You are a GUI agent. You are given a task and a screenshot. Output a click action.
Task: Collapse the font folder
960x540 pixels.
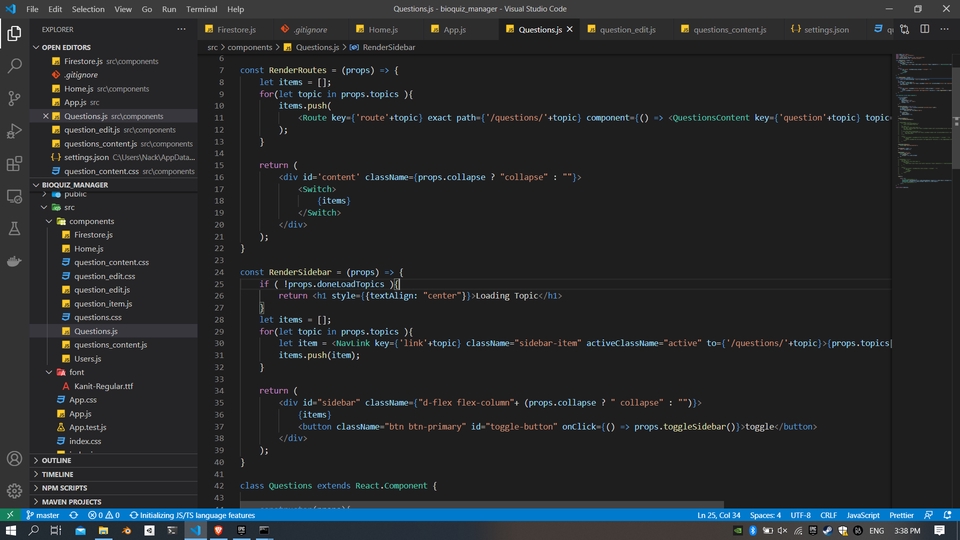[49, 372]
